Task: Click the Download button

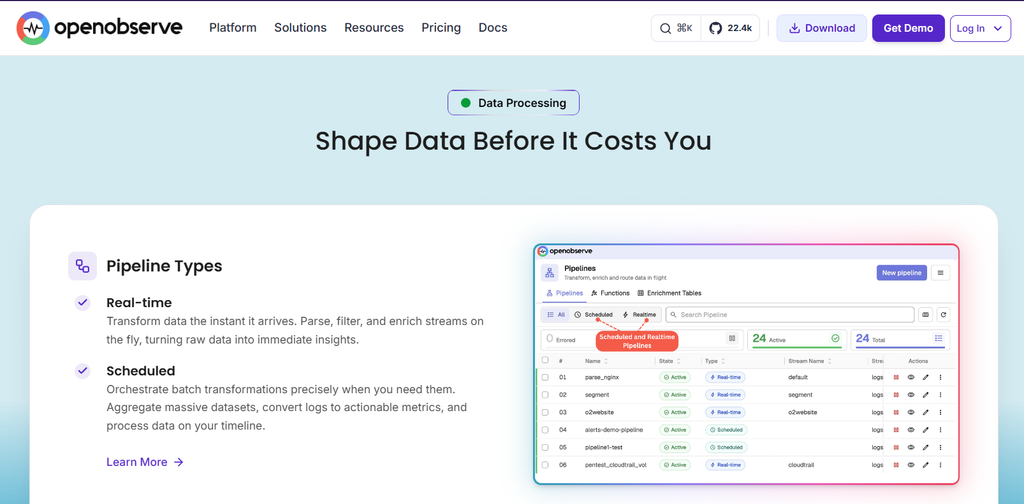Action: [x=822, y=28]
